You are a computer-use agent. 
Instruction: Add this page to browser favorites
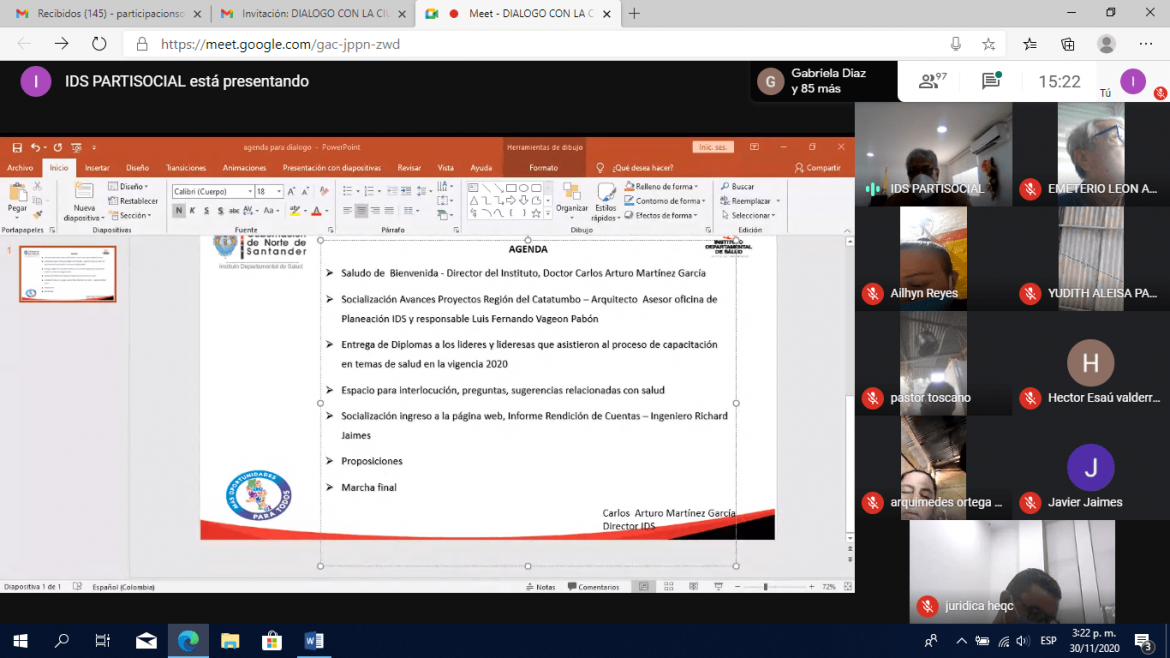coord(988,44)
